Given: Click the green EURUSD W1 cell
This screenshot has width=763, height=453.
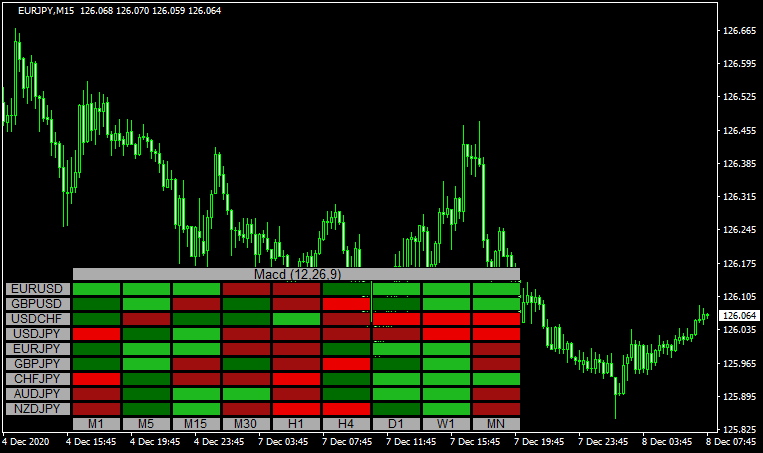Looking at the screenshot, I should coord(446,289).
